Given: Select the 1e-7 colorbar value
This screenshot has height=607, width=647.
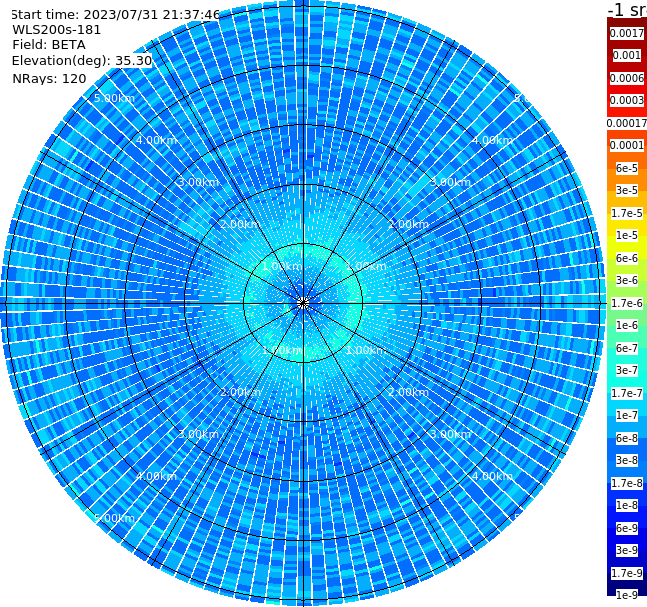Looking at the screenshot, I should (x=627, y=415).
